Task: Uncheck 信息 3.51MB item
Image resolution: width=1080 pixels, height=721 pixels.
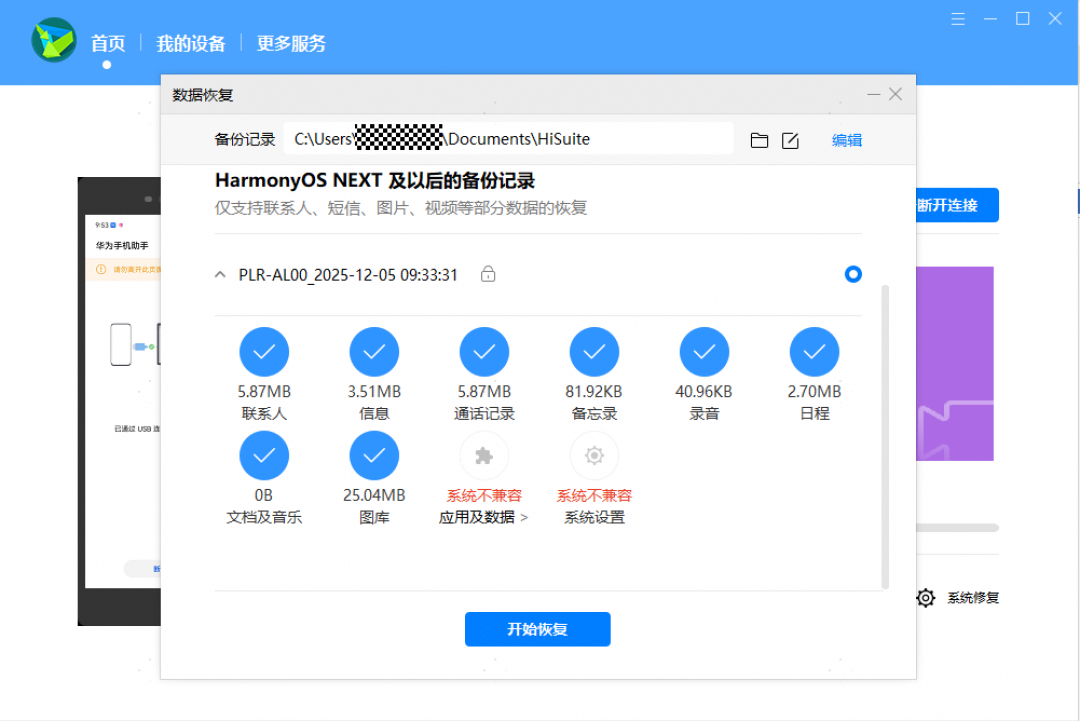Action: (374, 352)
